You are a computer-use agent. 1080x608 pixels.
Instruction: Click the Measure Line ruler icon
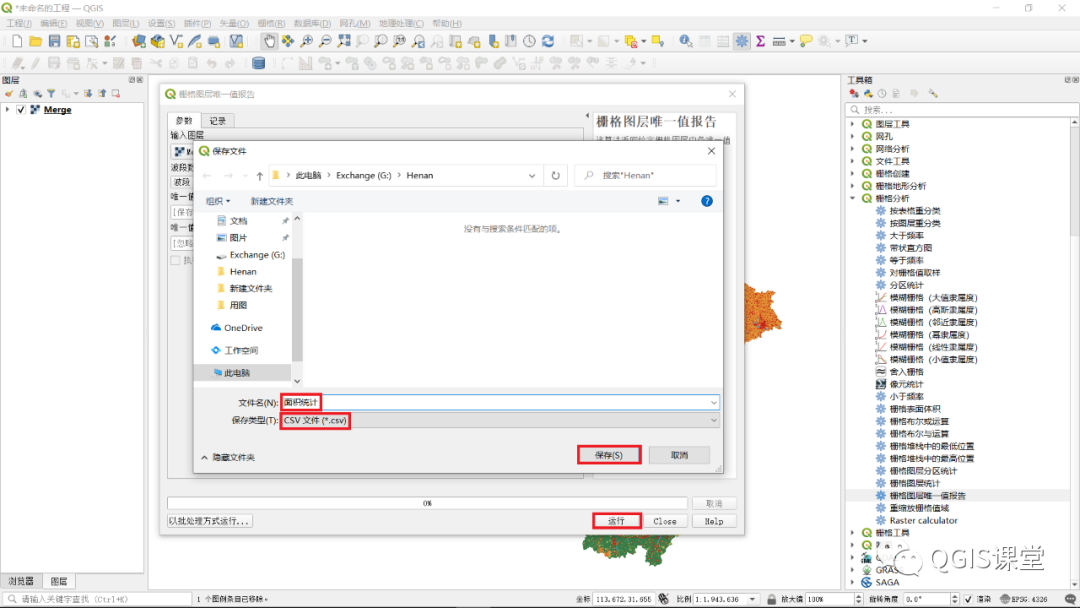[x=779, y=41]
